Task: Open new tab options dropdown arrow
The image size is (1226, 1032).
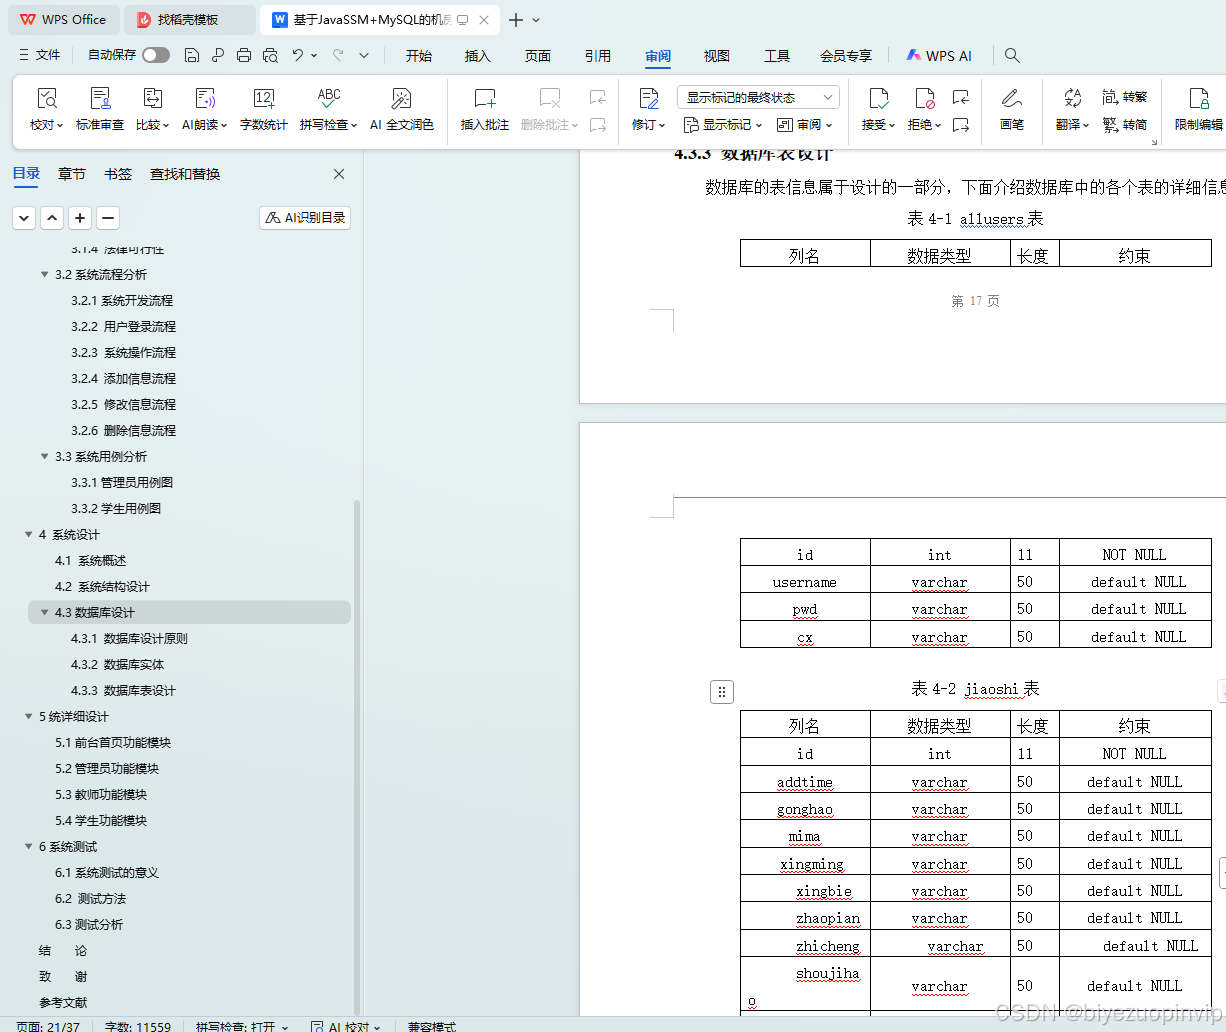Action: pos(536,20)
